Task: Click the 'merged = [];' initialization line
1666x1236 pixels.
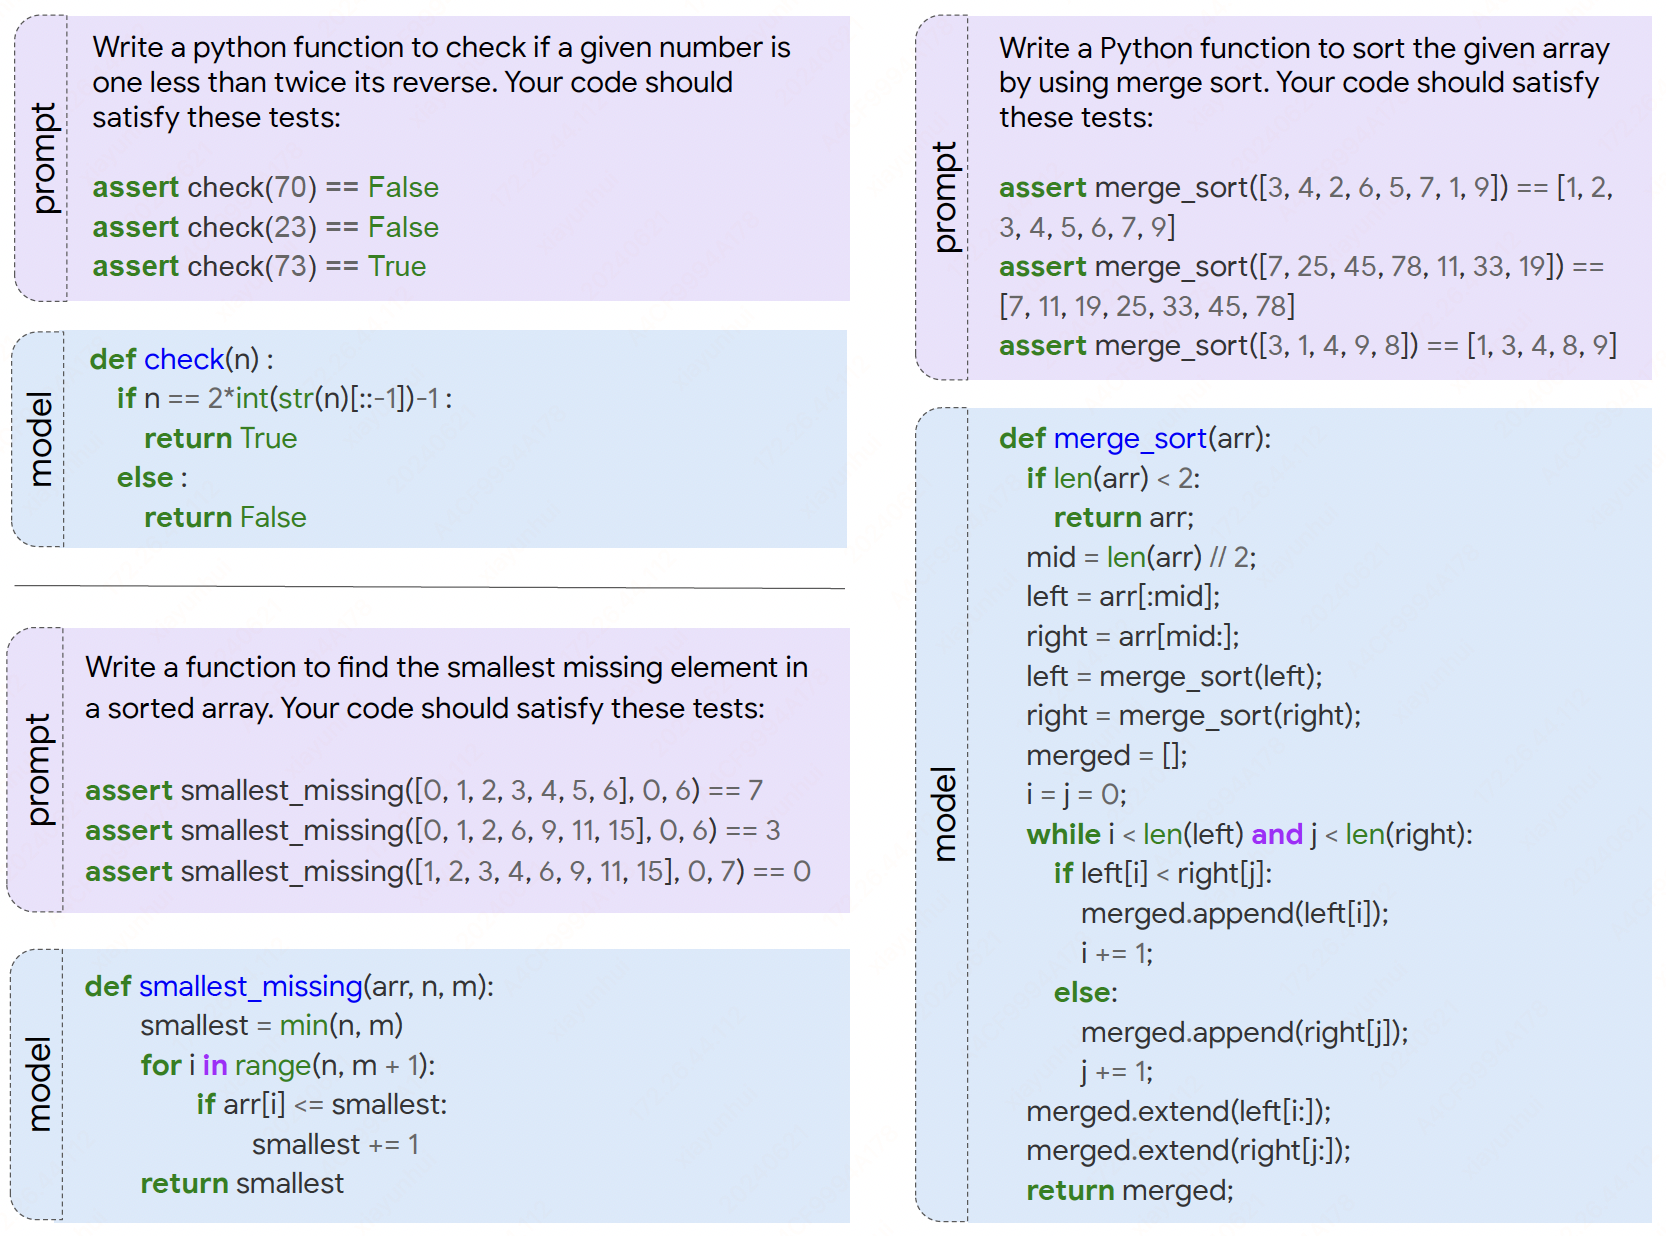Action: click(x=1106, y=756)
